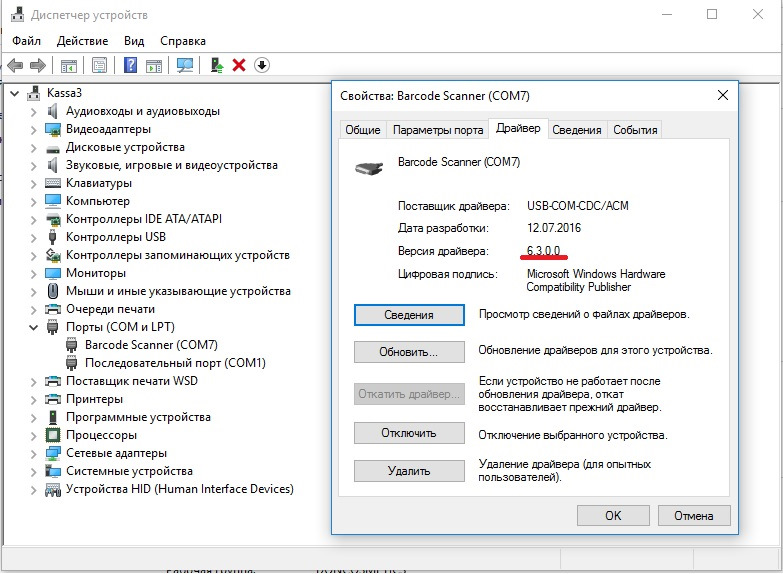This screenshot has width=783, height=574.
Task: Collapse the Kassa3 root node
Action: 14,93
